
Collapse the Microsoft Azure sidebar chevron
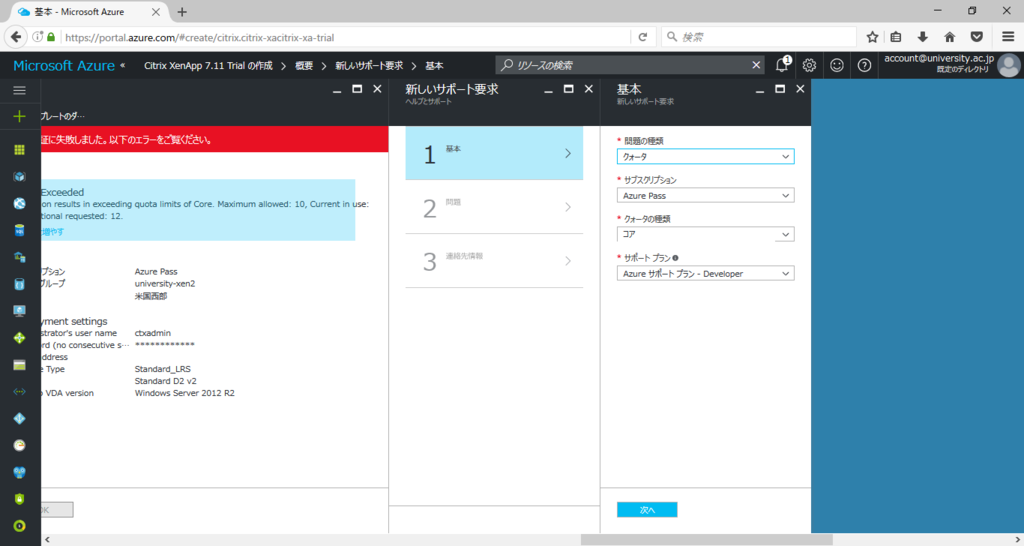(122, 65)
